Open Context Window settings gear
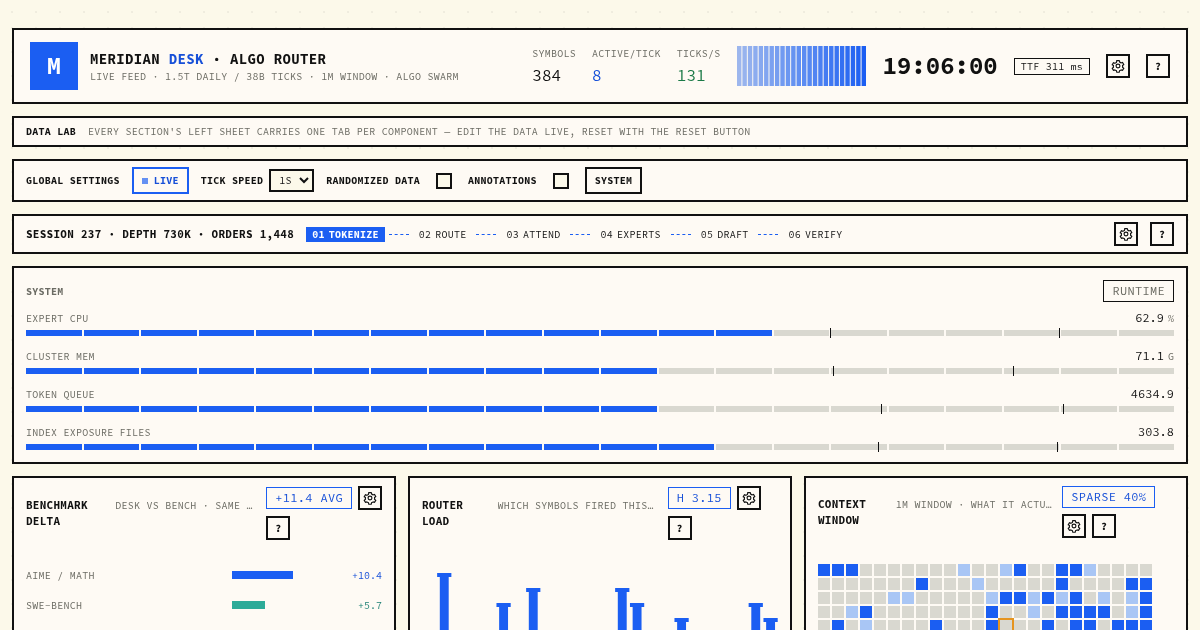The width and height of the screenshot is (1200, 630). tap(1074, 526)
